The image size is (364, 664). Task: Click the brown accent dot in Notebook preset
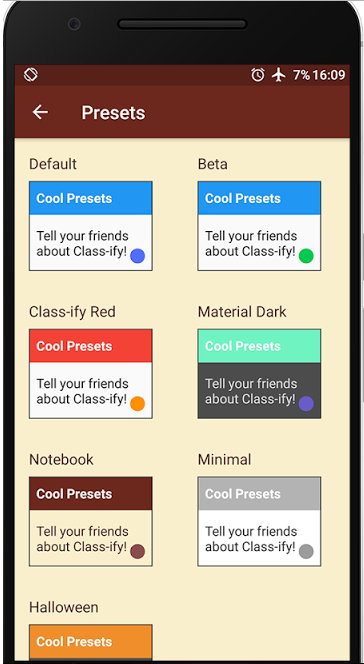138,551
